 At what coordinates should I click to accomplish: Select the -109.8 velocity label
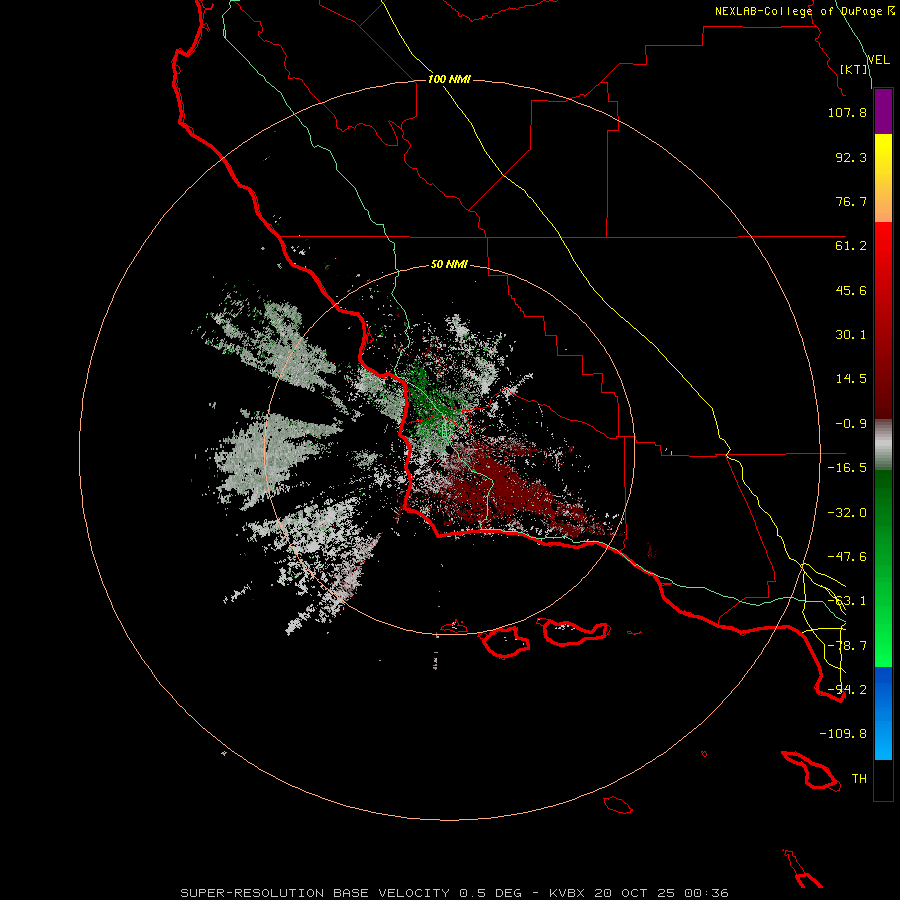click(x=843, y=734)
